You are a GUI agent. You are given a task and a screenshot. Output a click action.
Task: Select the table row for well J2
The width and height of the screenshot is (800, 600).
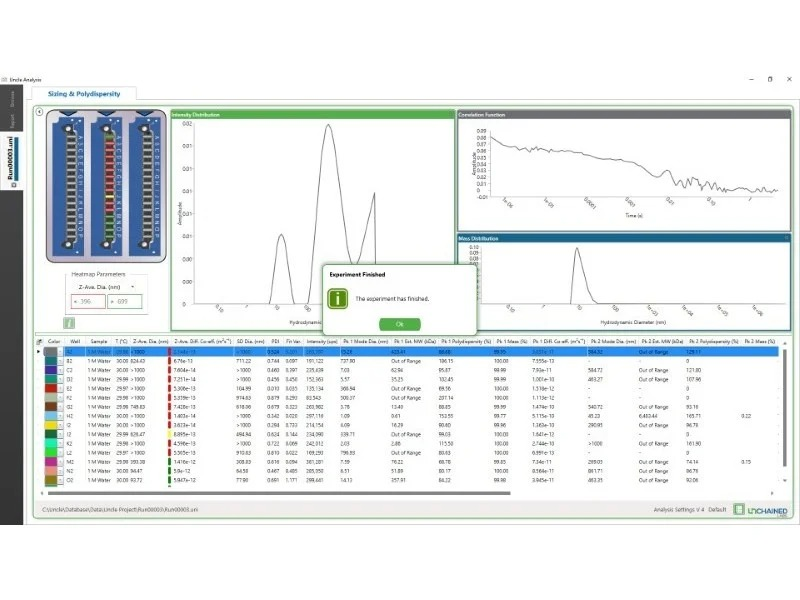click(411, 434)
